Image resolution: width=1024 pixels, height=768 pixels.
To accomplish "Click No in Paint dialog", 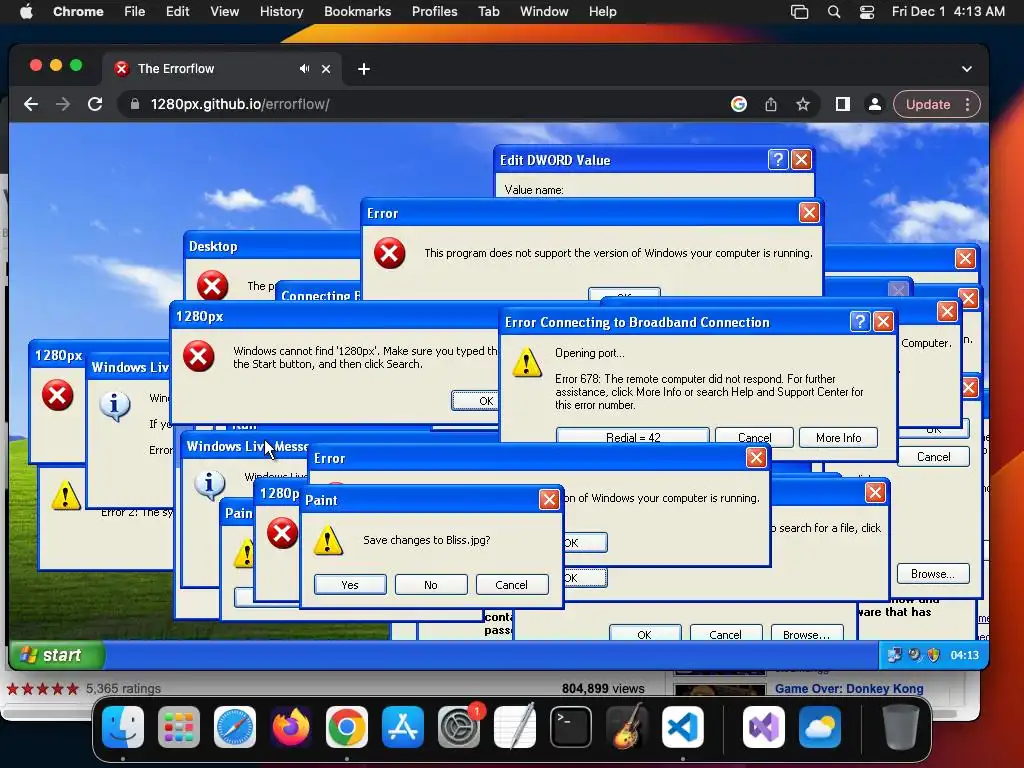I will 431,584.
